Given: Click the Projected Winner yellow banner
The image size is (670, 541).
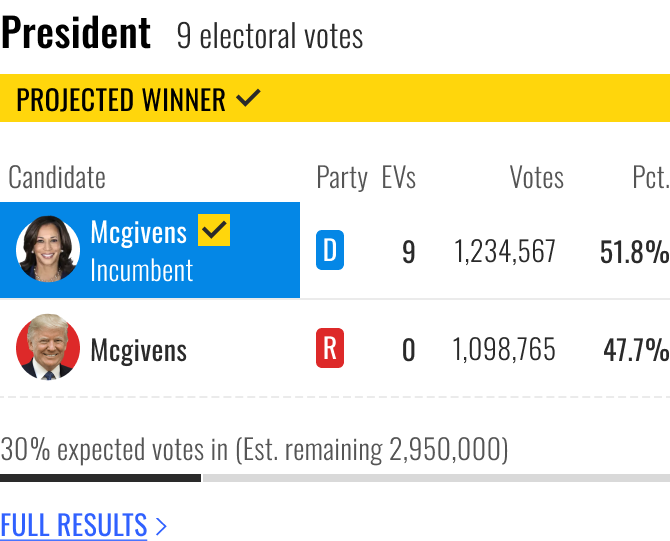Looking at the screenshot, I should click(335, 98).
